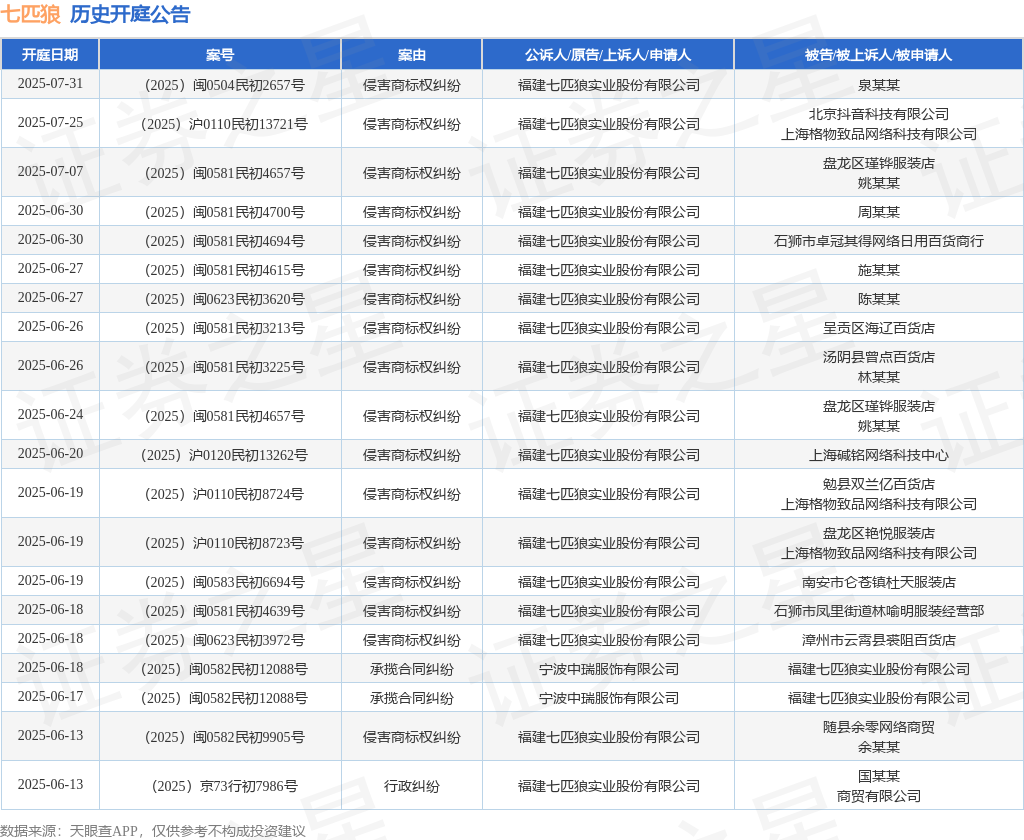
Task: Click the 历史开庭公告 heading
Action: pyautogui.click(x=130, y=14)
